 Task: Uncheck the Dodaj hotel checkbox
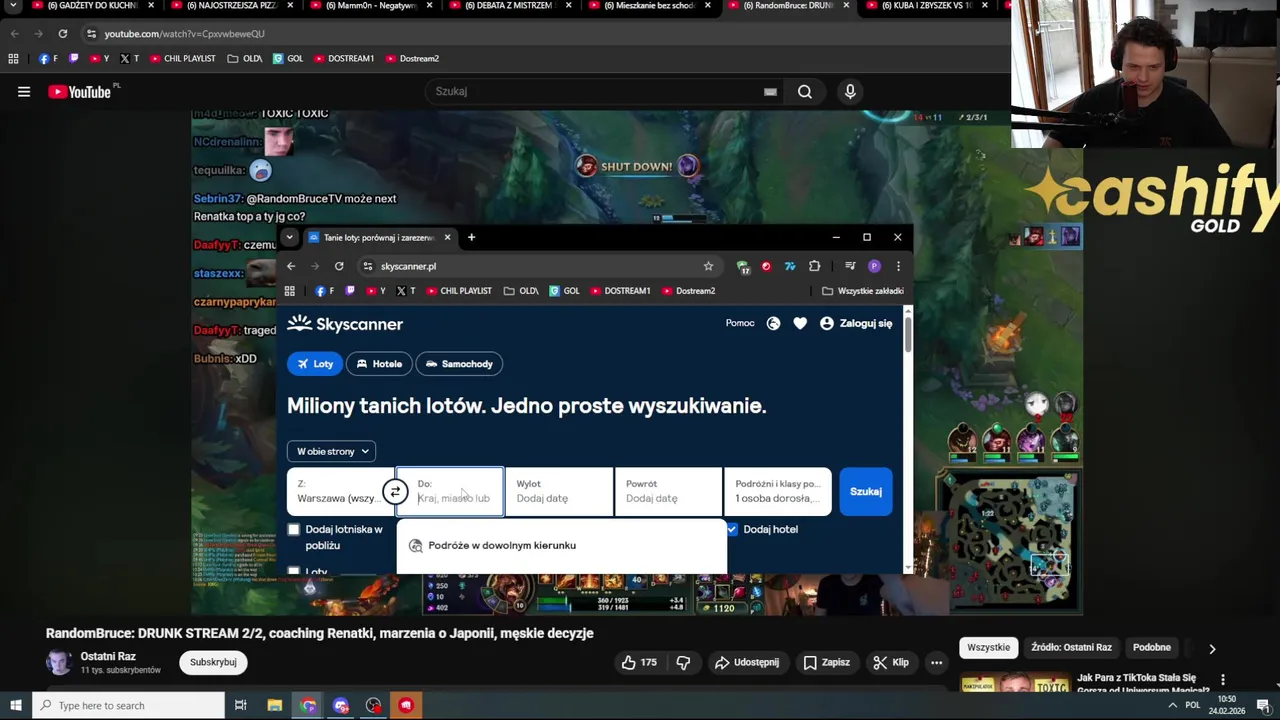(732, 529)
